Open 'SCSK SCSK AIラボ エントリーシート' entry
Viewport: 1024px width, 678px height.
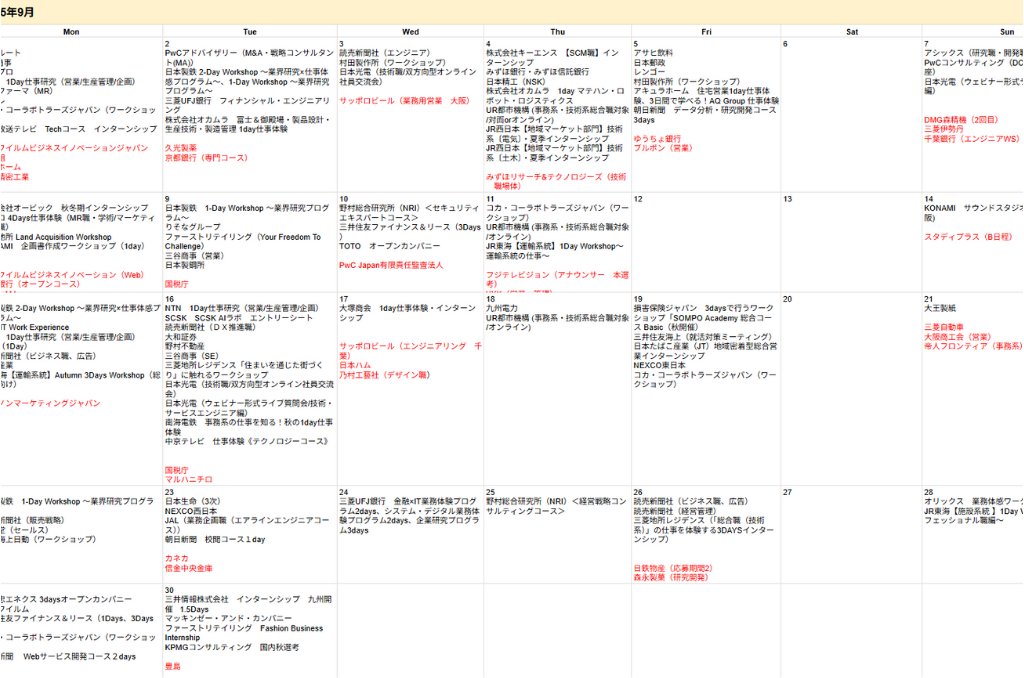tap(238, 318)
